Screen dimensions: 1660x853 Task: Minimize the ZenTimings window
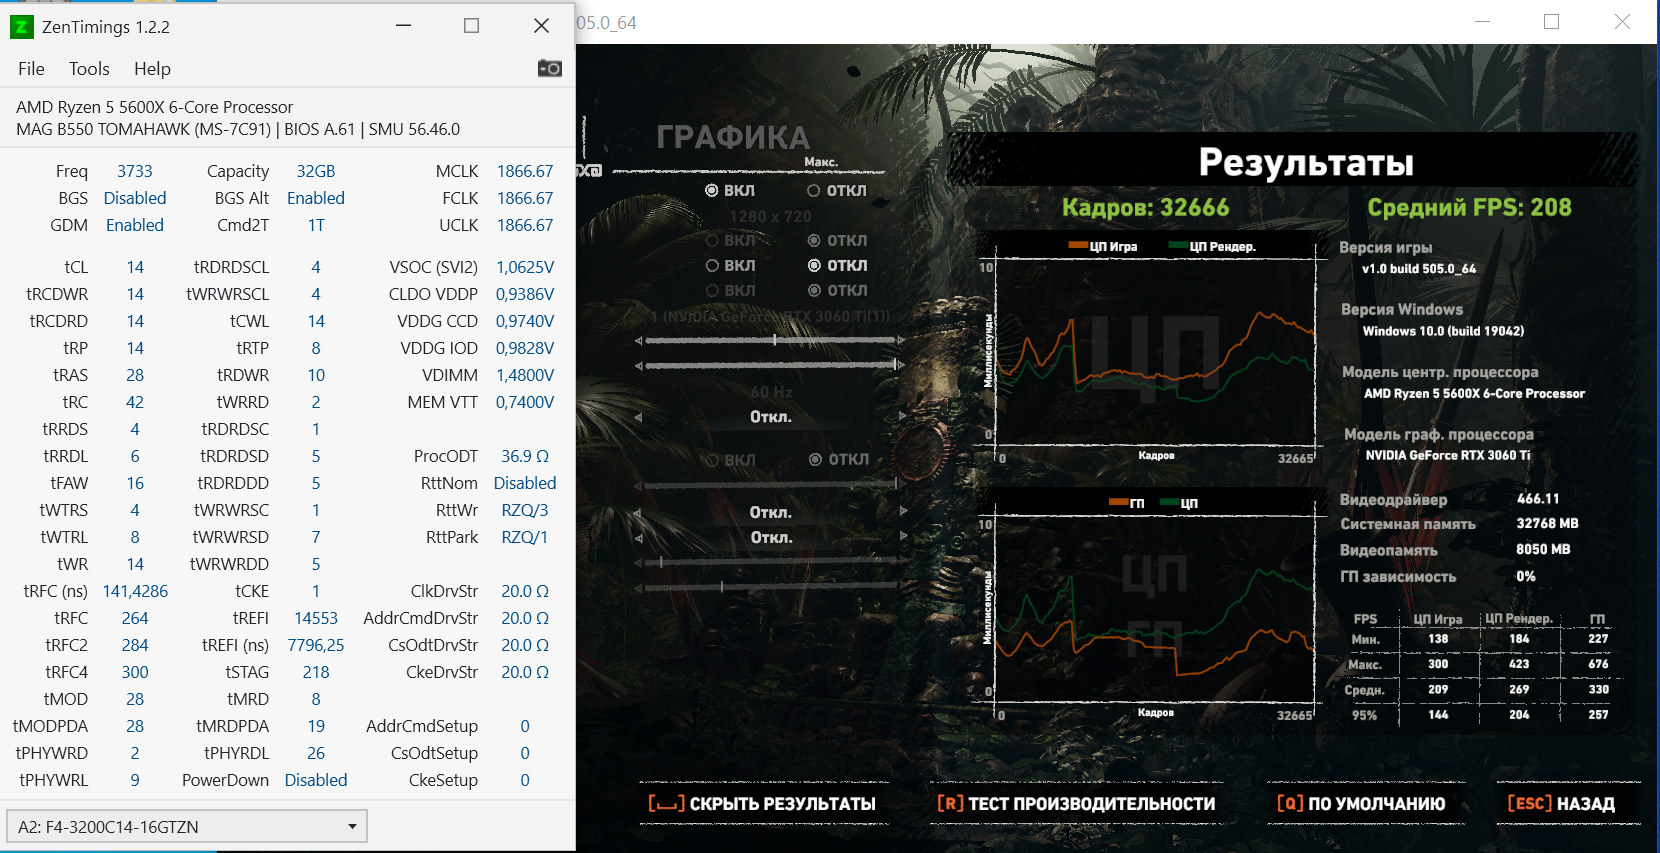click(403, 26)
